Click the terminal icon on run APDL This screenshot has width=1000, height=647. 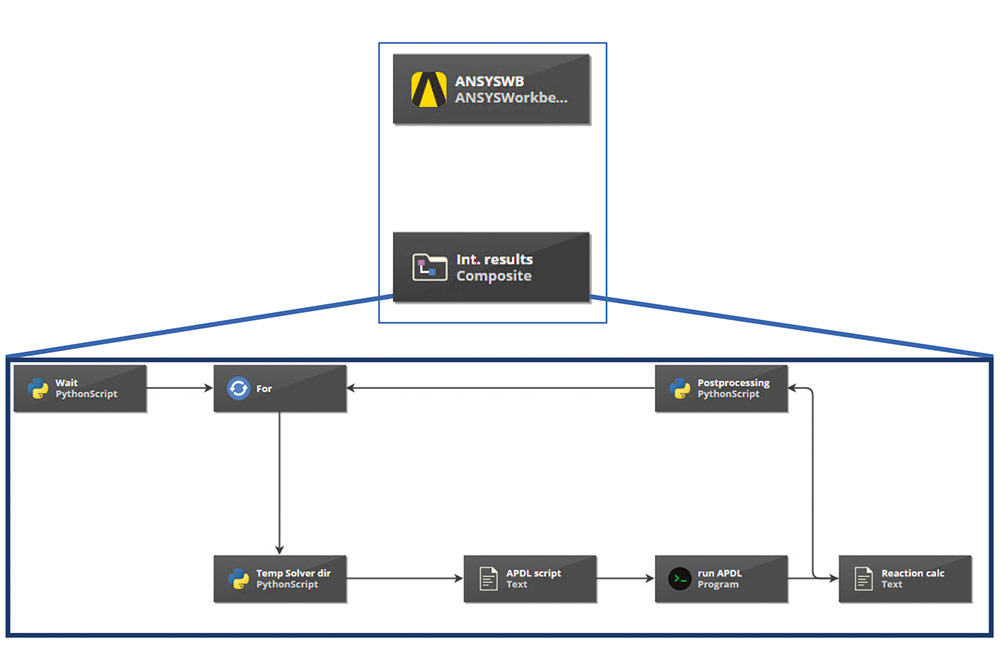(680, 579)
